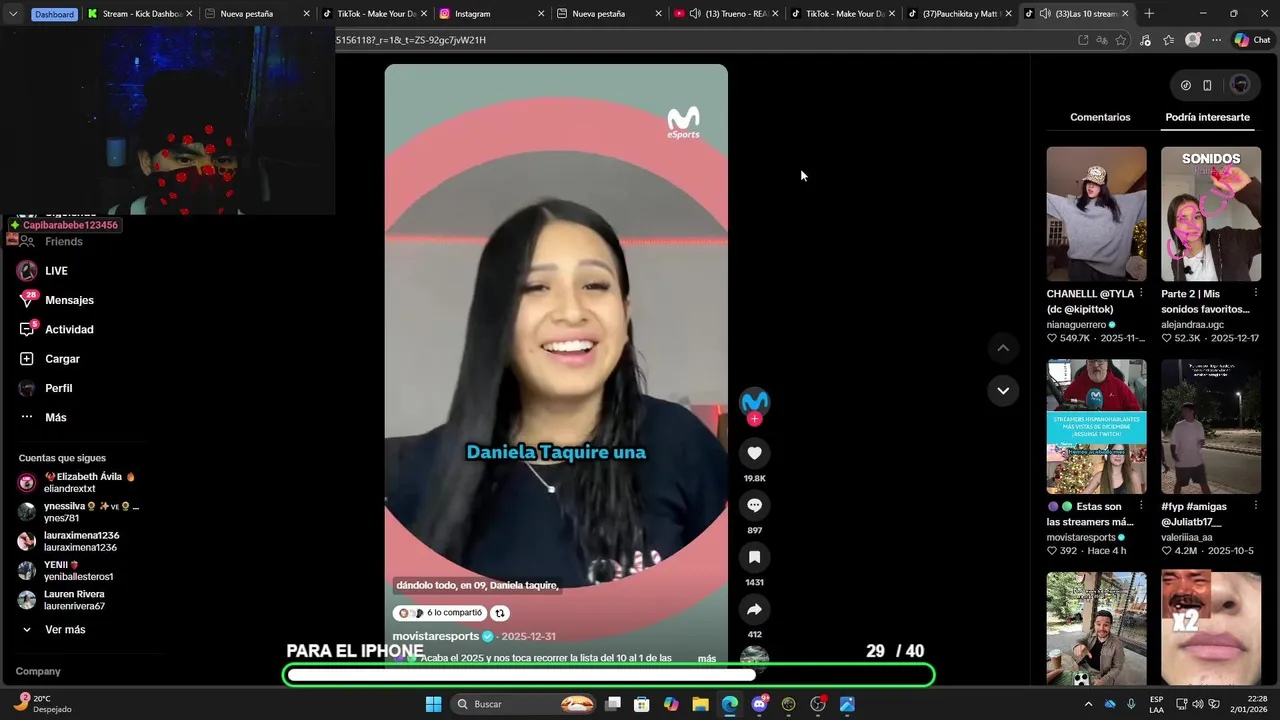
Task: Open File Explorer from the taskbar
Action: (x=700, y=704)
